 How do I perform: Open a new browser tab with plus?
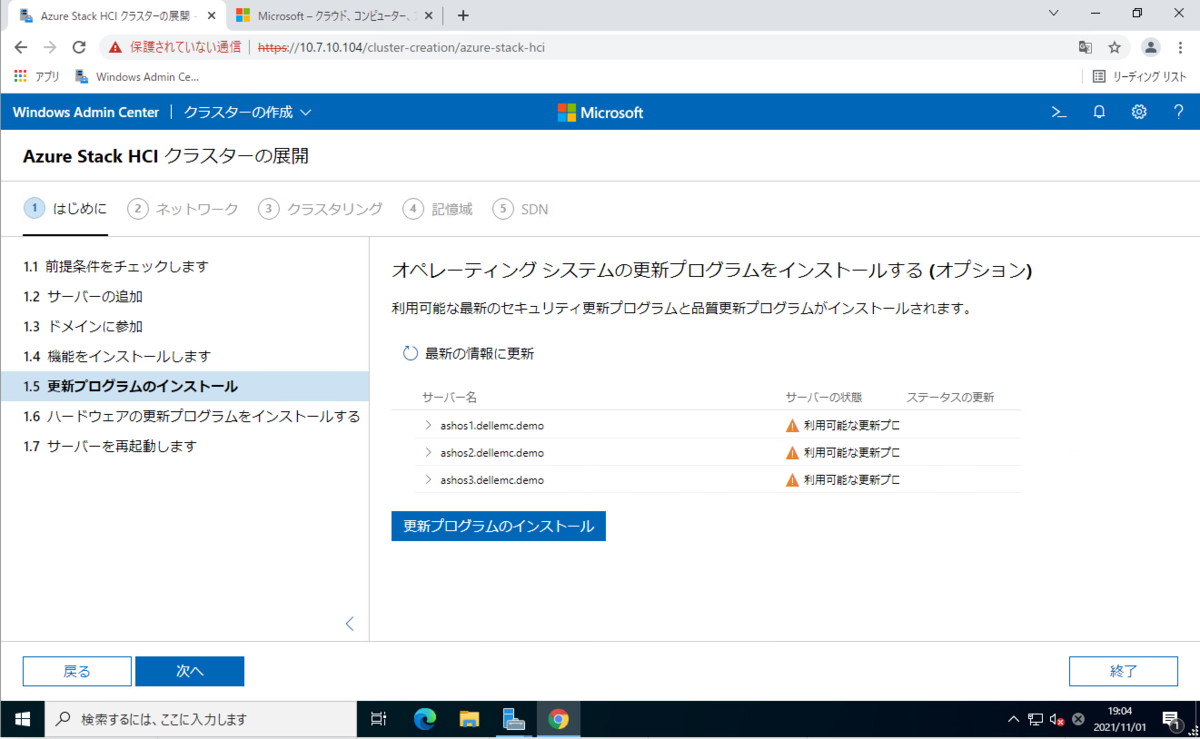coord(463,15)
